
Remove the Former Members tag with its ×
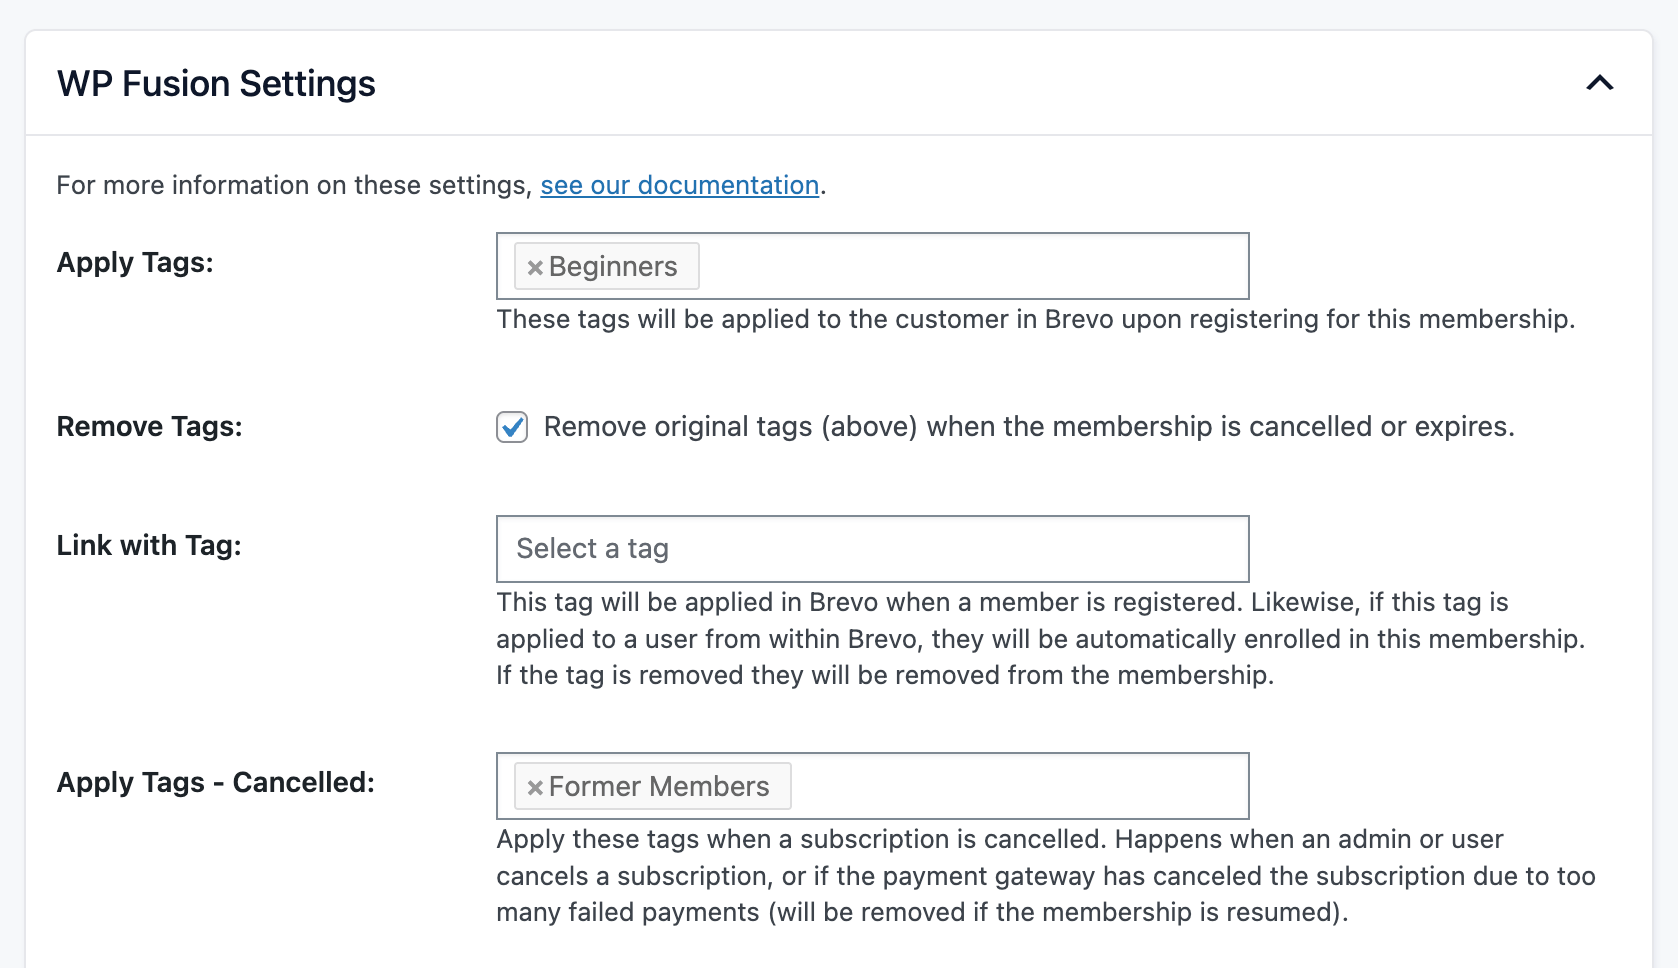tap(535, 787)
